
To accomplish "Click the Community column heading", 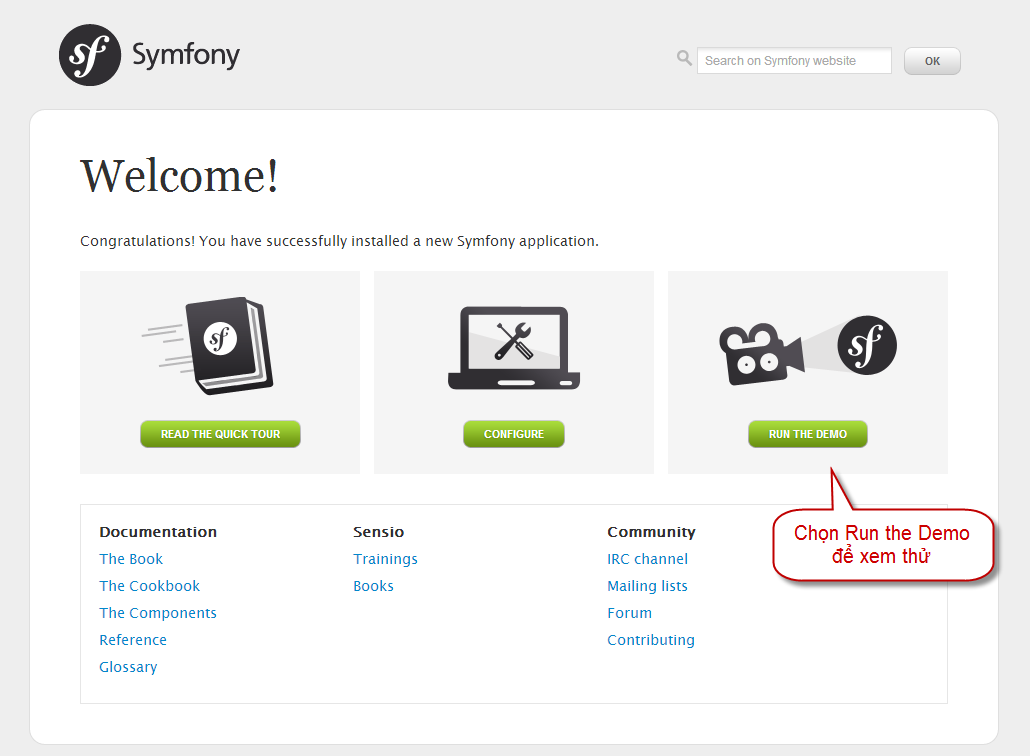I will pyautogui.click(x=651, y=532).
